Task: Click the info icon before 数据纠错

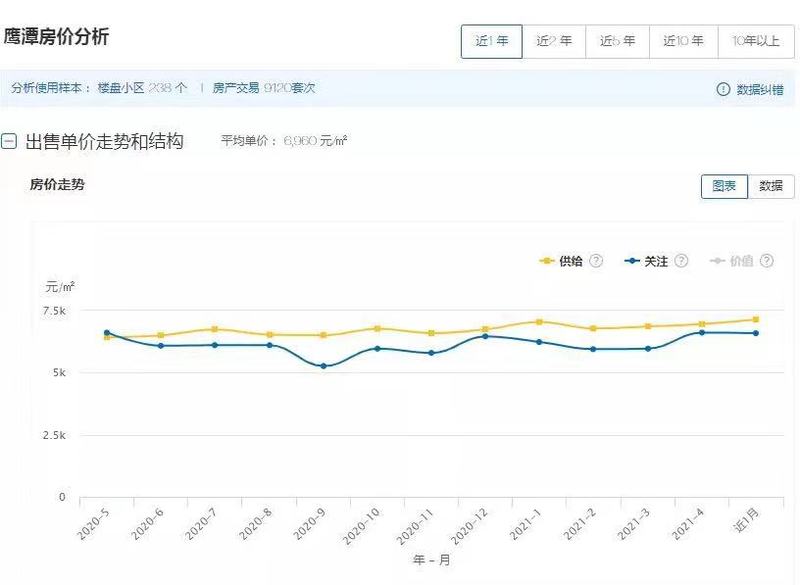Action: tap(722, 88)
